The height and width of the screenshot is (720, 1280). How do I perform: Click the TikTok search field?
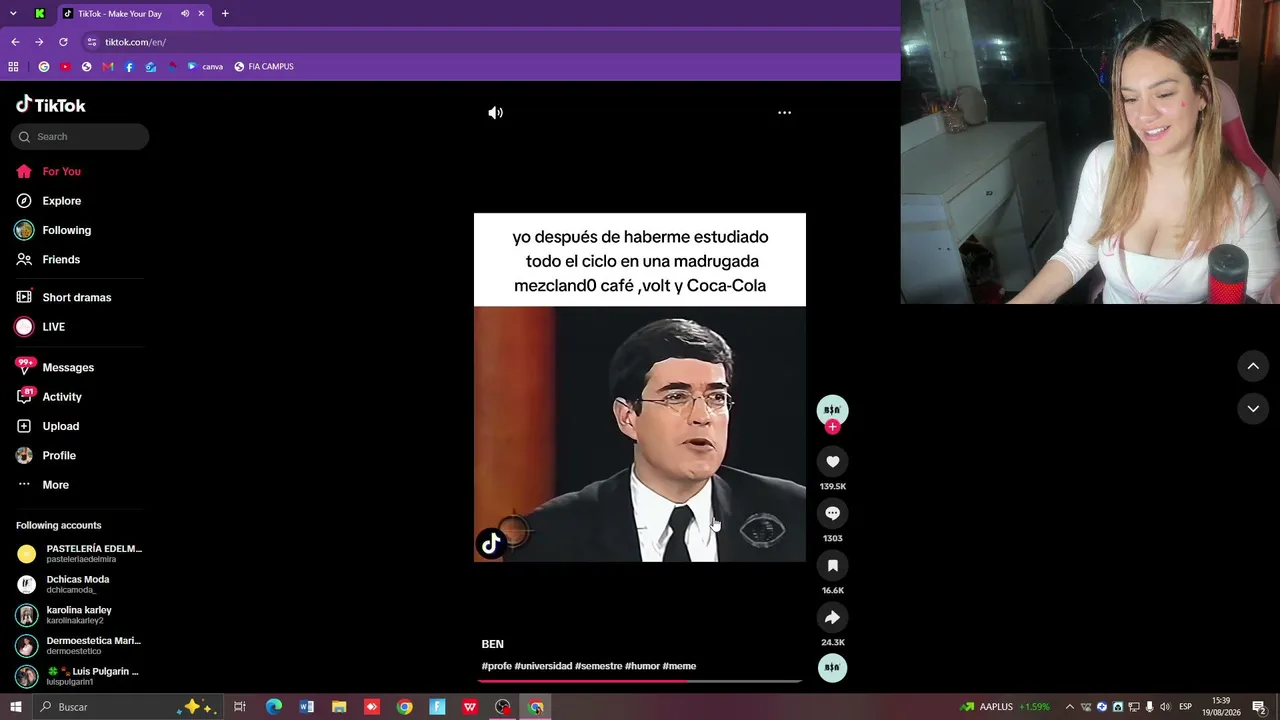[x=80, y=137]
